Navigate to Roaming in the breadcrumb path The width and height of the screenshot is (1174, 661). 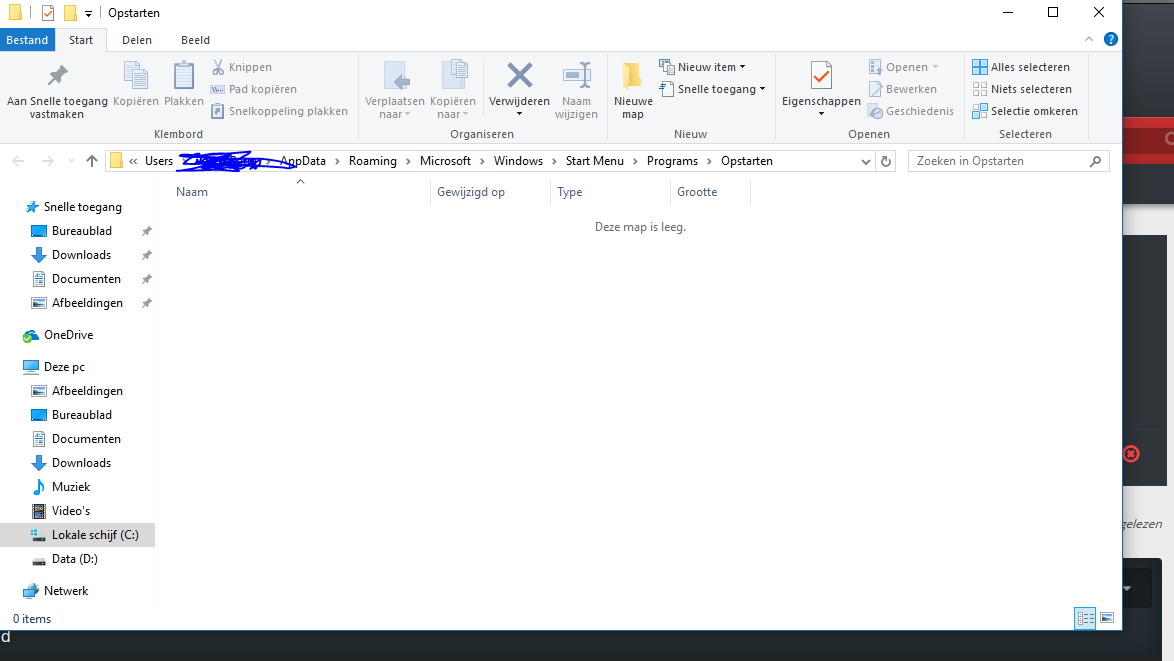point(373,161)
